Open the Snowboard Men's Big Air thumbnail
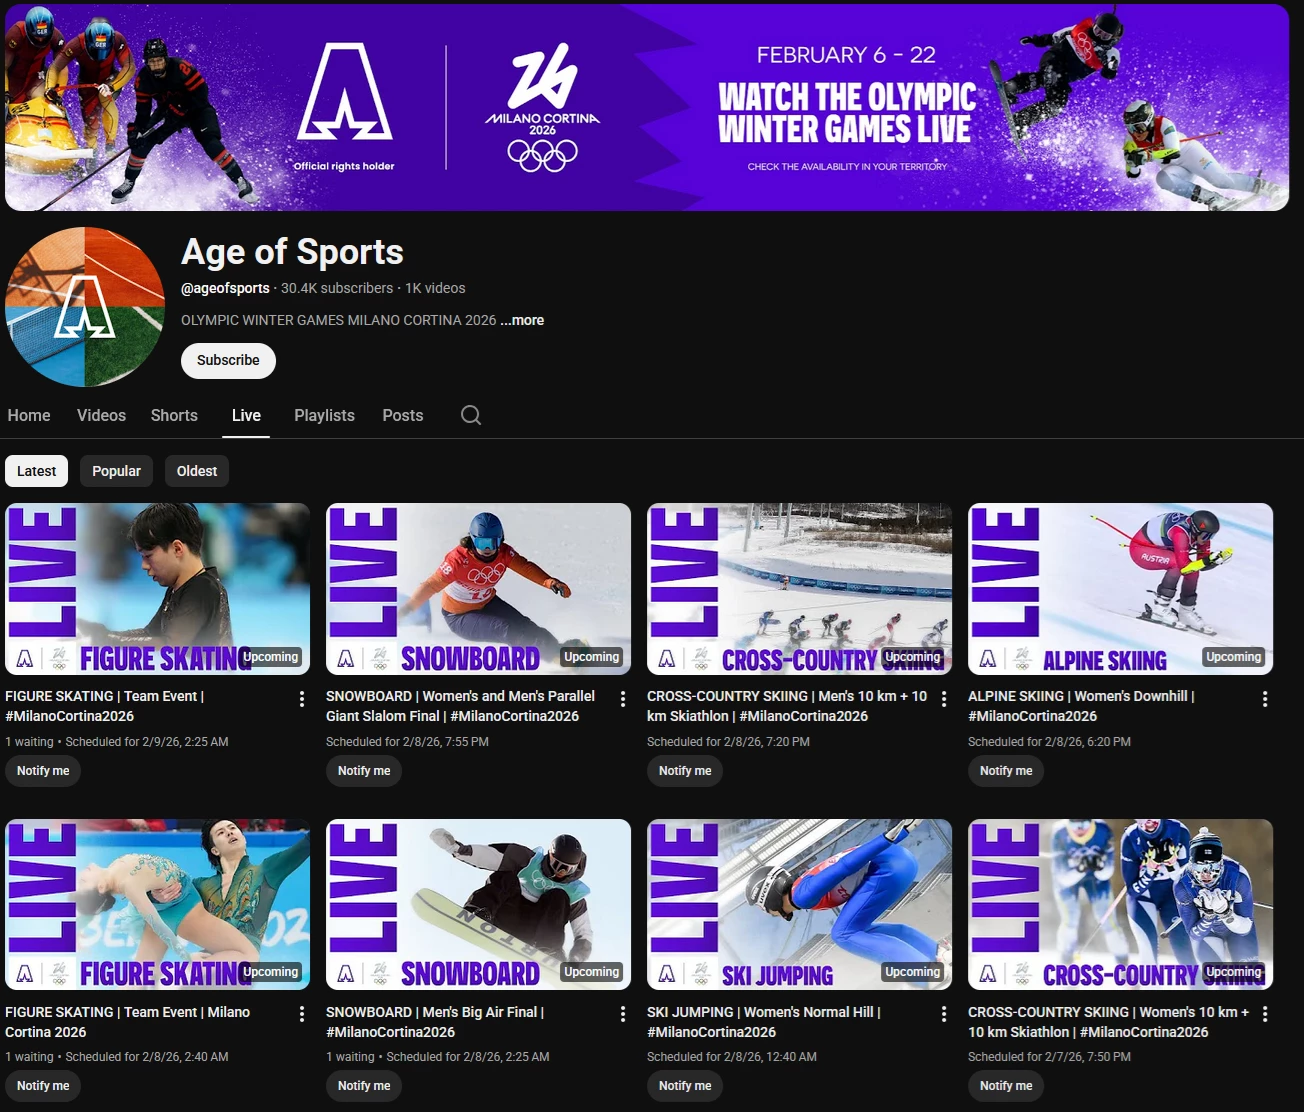This screenshot has height=1112, width=1304. [x=478, y=905]
